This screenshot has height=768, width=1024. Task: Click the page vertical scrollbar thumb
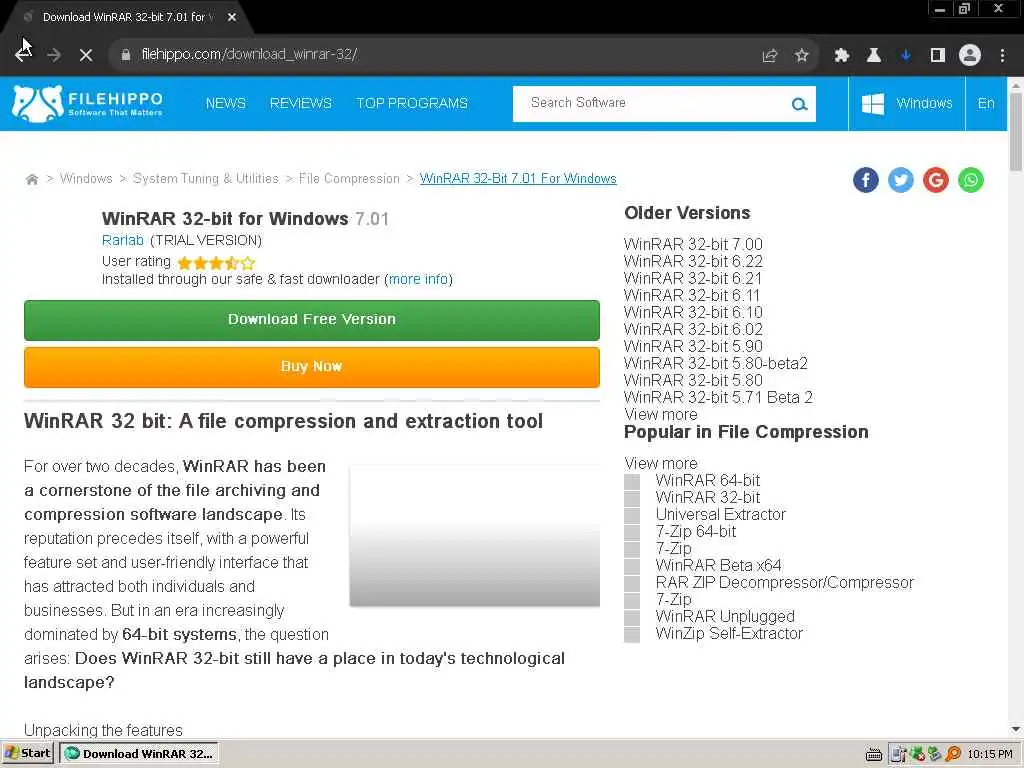(x=1016, y=132)
